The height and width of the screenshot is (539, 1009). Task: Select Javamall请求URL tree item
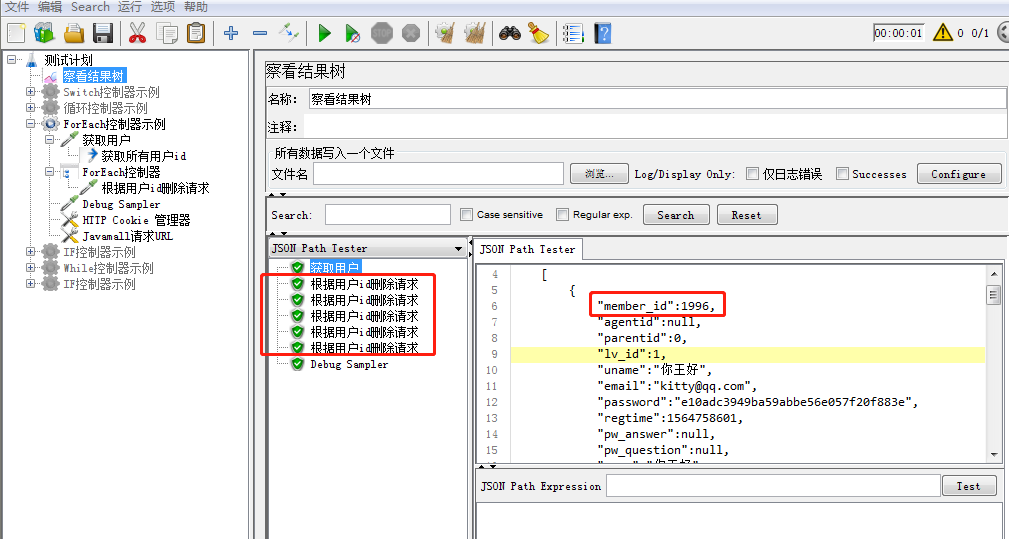127,236
